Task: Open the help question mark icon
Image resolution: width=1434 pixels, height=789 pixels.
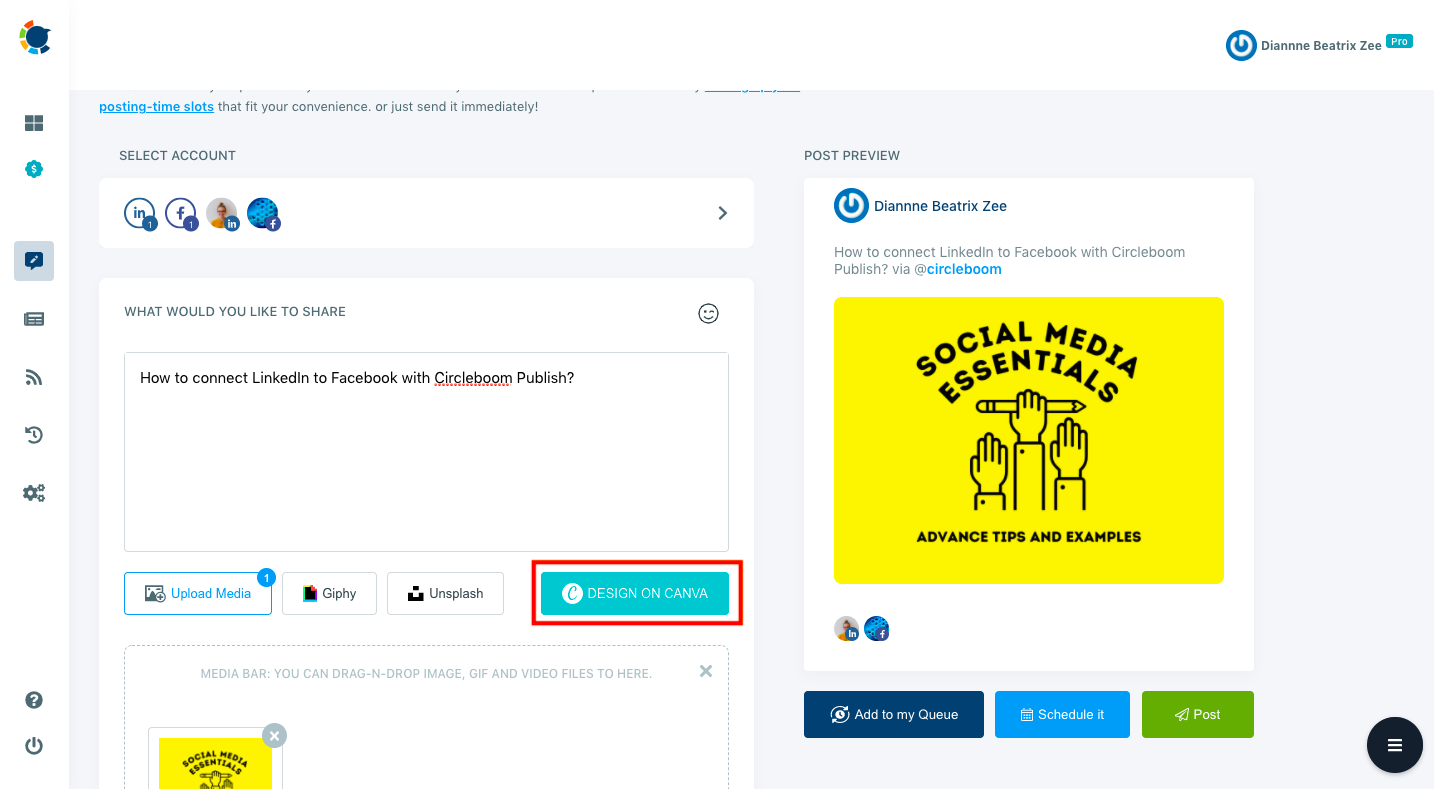Action: click(34, 700)
